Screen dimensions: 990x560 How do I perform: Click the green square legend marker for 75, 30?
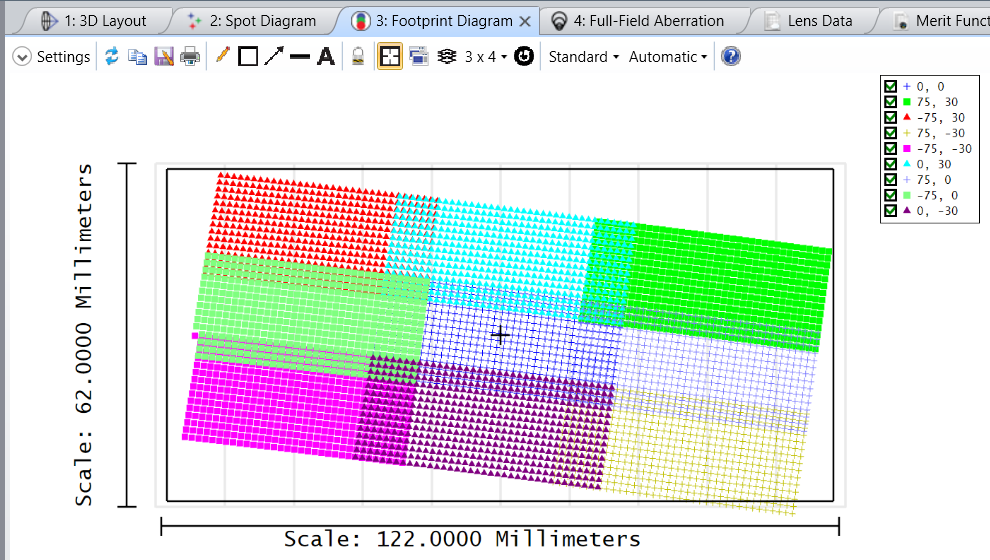(x=907, y=102)
